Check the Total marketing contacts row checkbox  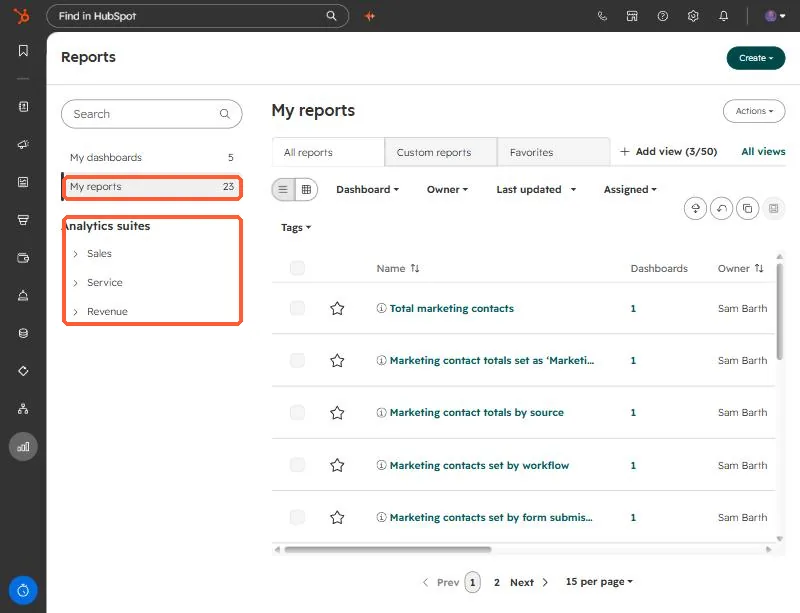[x=297, y=308]
